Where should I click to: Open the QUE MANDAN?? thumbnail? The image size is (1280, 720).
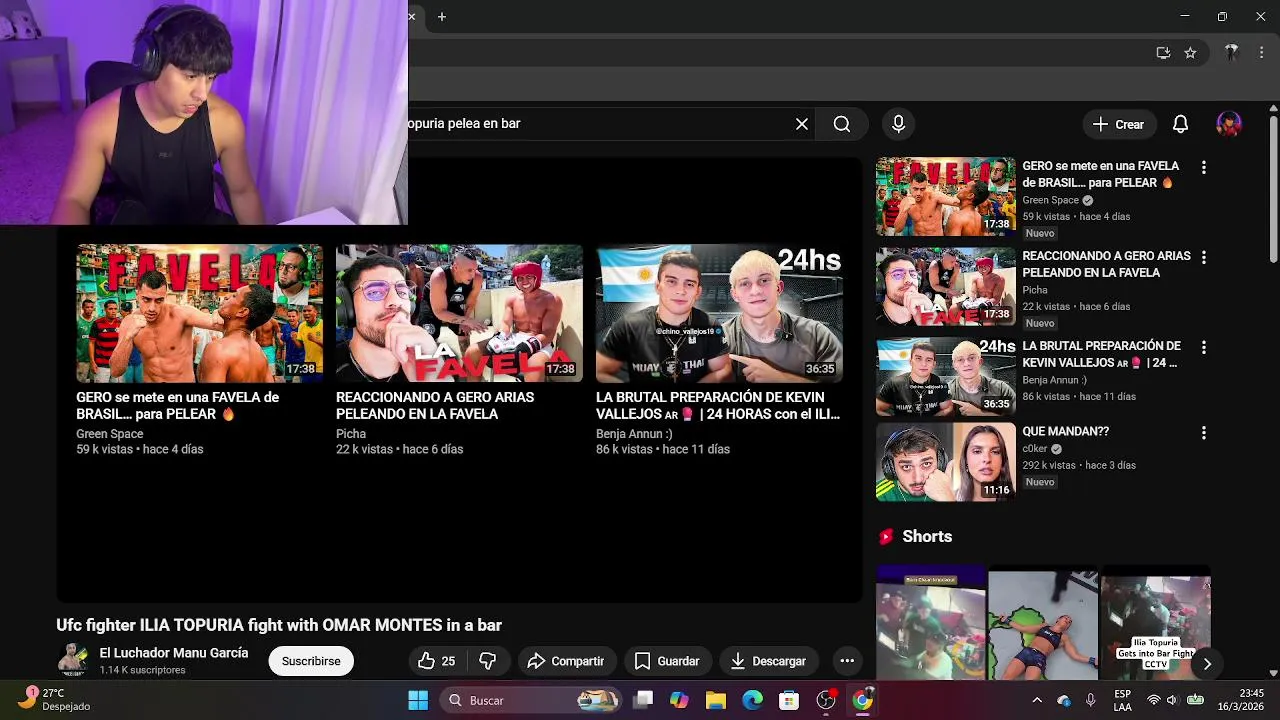click(x=945, y=461)
